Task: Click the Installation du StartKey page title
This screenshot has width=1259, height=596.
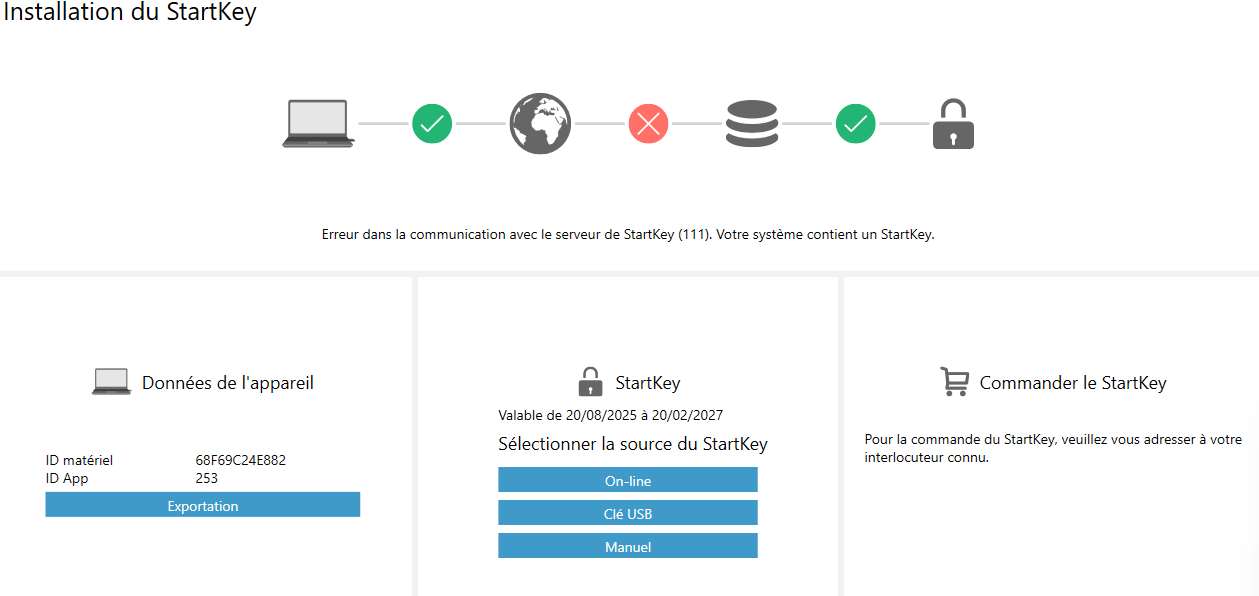Action: (x=130, y=14)
